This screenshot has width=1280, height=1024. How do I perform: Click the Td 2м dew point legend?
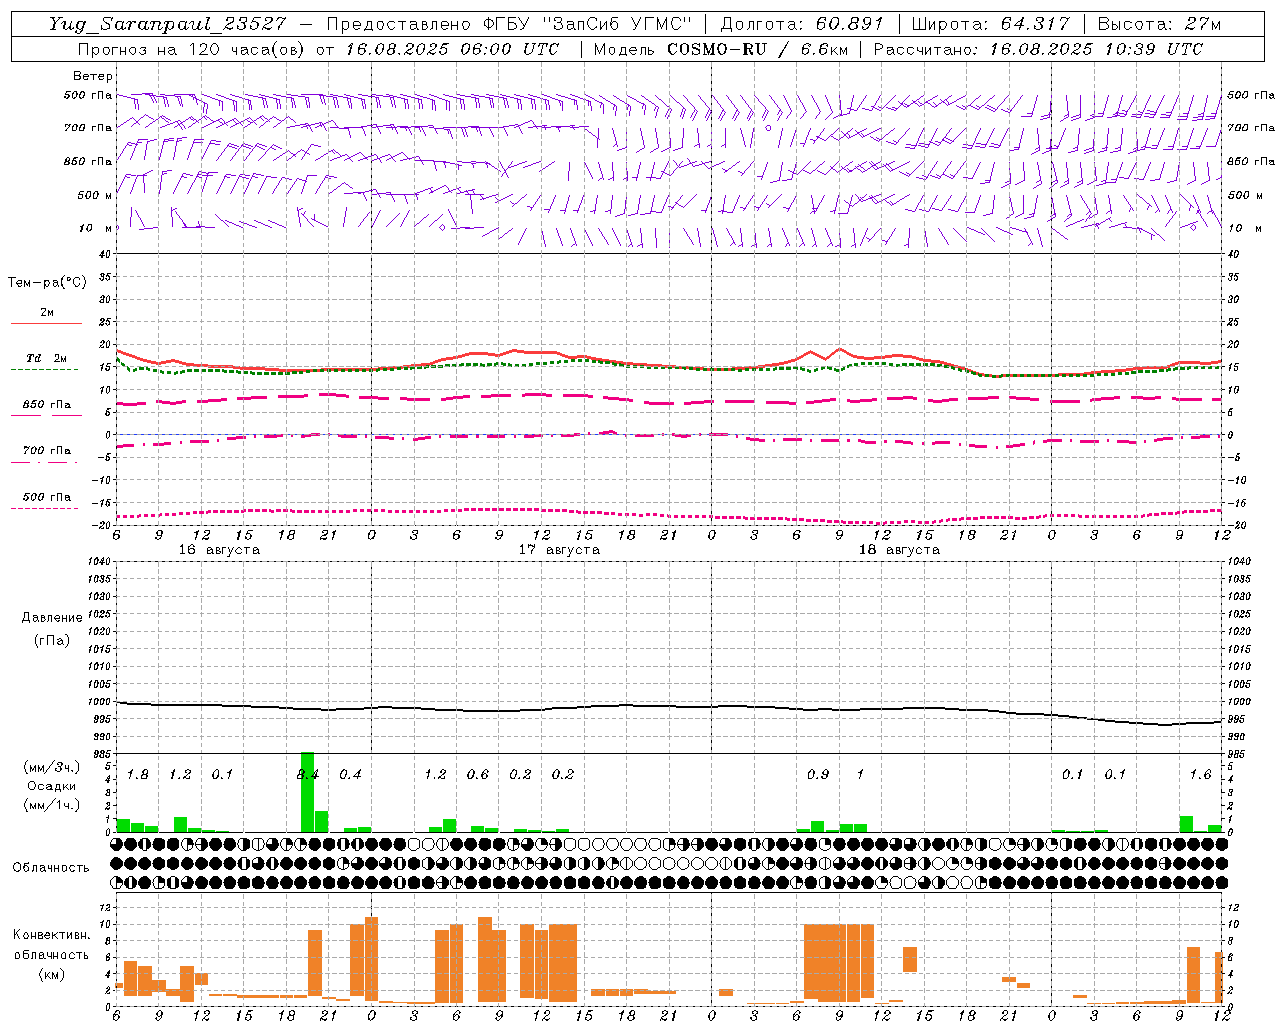[x=46, y=359]
